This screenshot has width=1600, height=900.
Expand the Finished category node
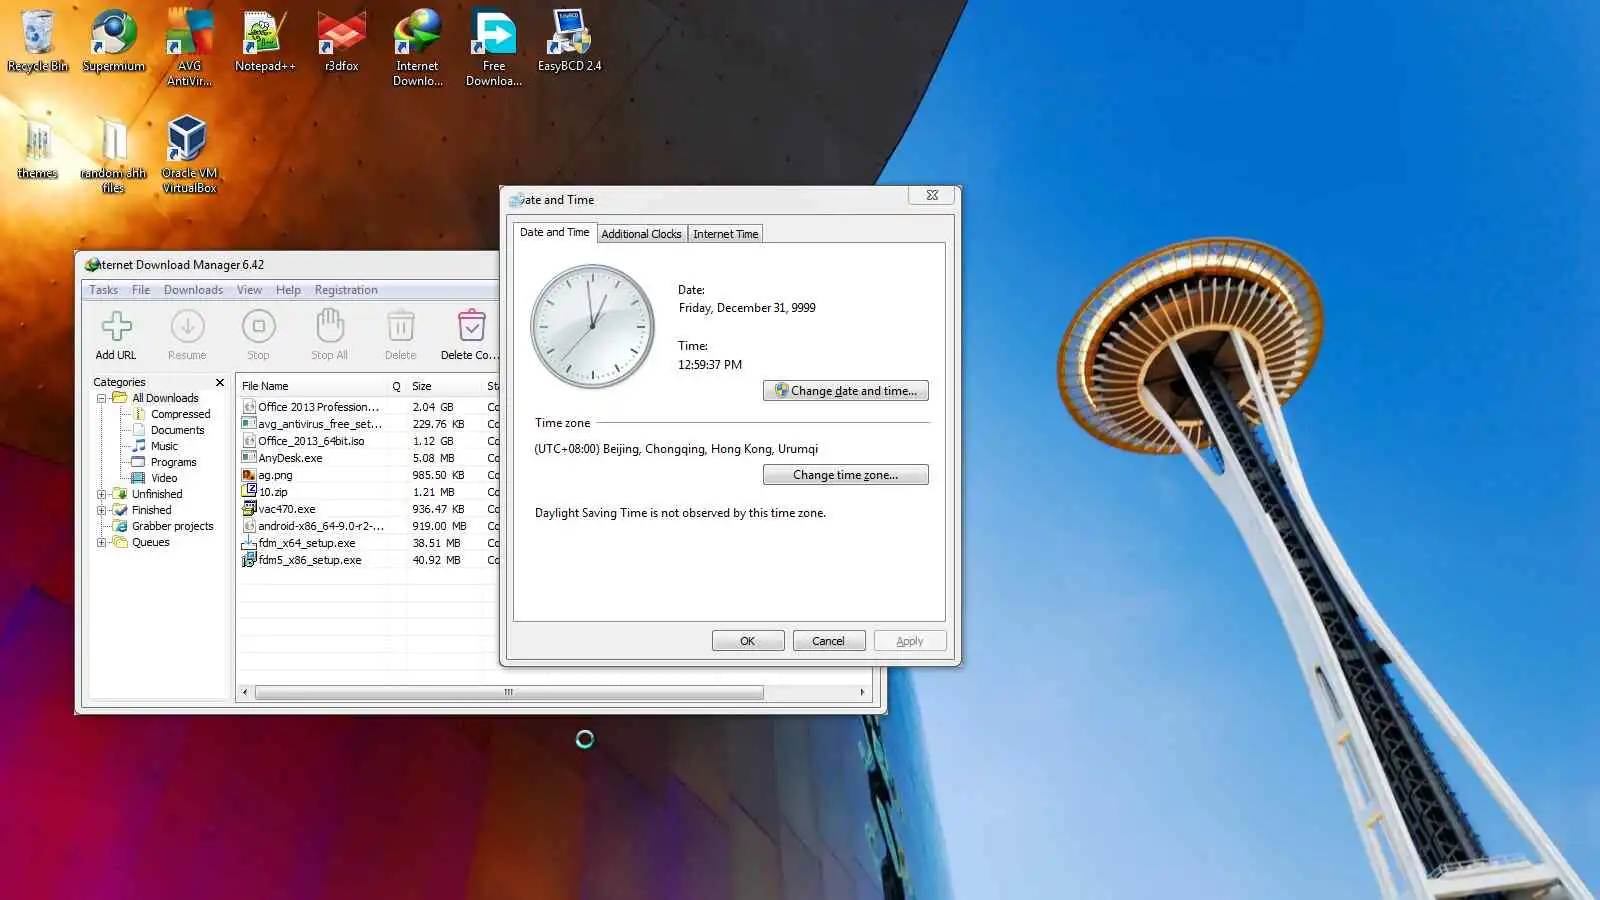click(x=101, y=510)
